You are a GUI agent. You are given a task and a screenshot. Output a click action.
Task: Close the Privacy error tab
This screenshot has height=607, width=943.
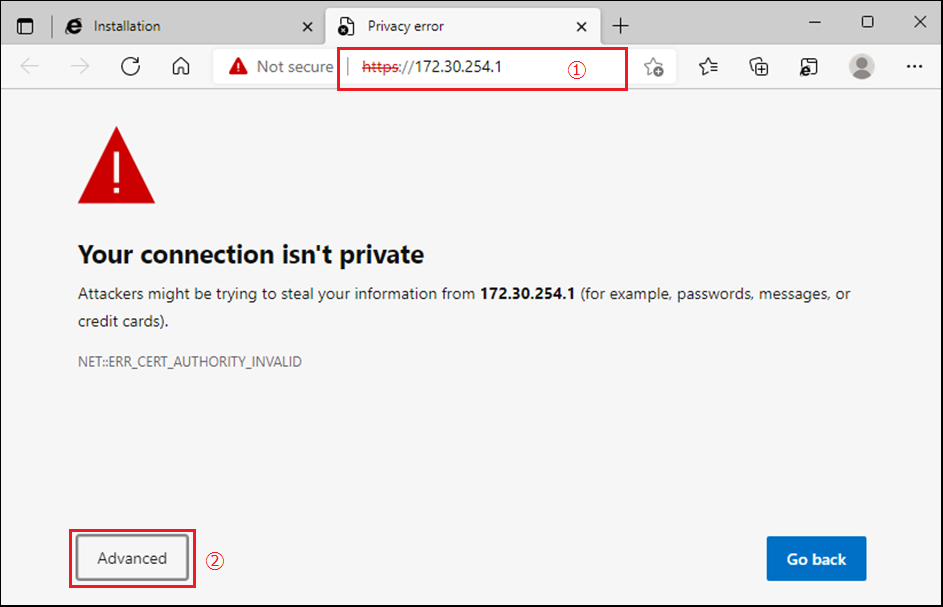pyautogui.click(x=582, y=26)
